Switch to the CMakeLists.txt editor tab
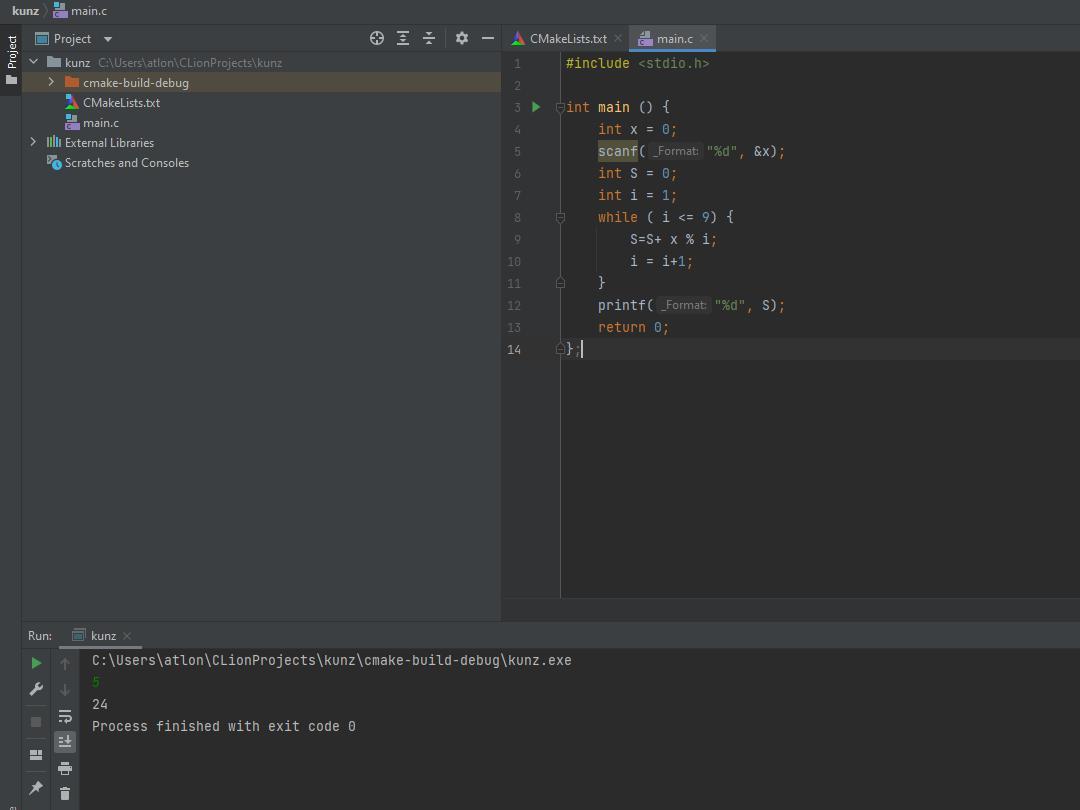The height and width of the screenshot is (810, 1080). pos(567,38)
